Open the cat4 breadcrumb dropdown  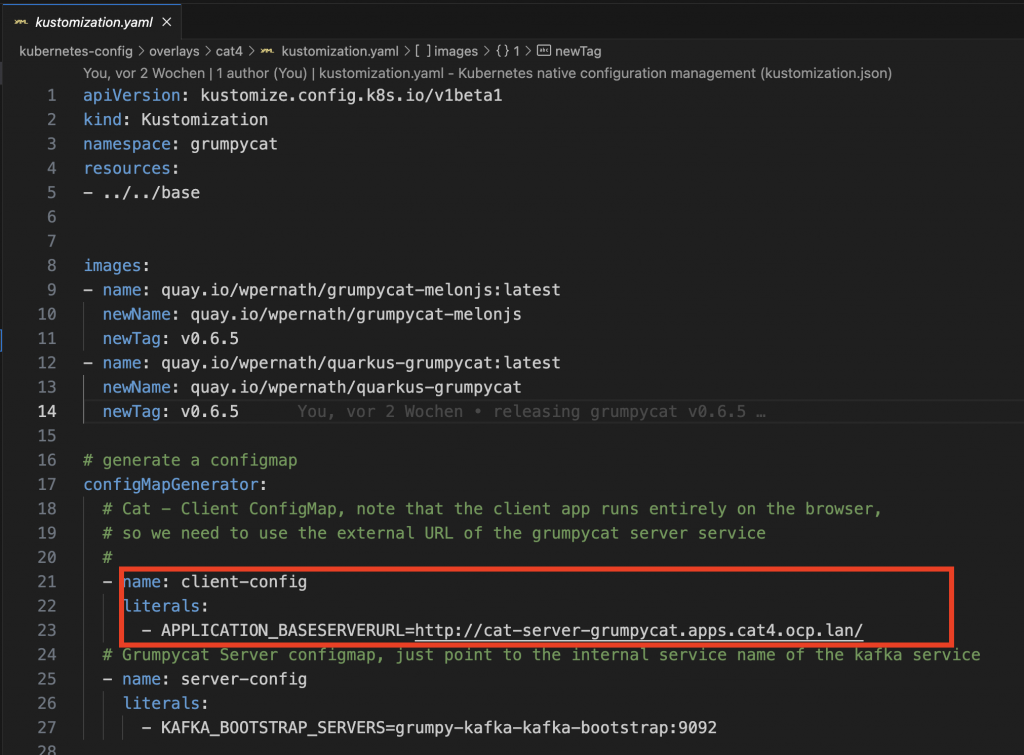click(227, 51)
